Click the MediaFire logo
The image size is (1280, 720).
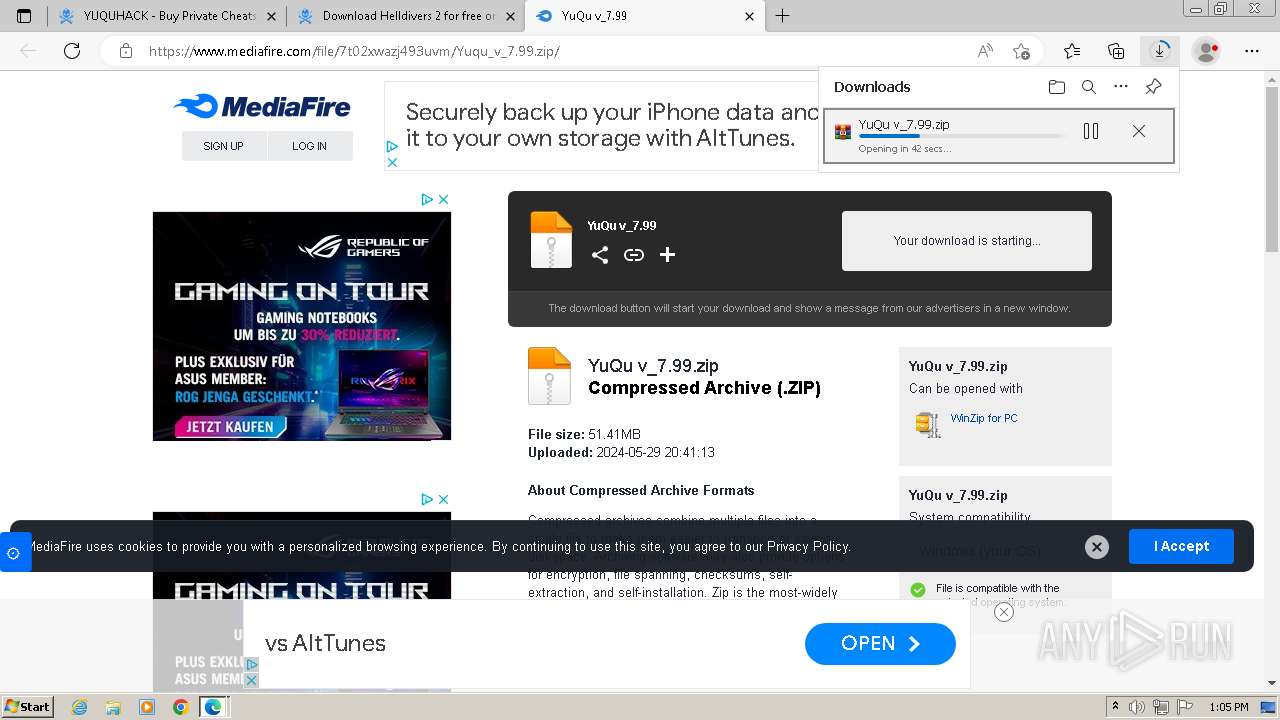pos(262,106)
